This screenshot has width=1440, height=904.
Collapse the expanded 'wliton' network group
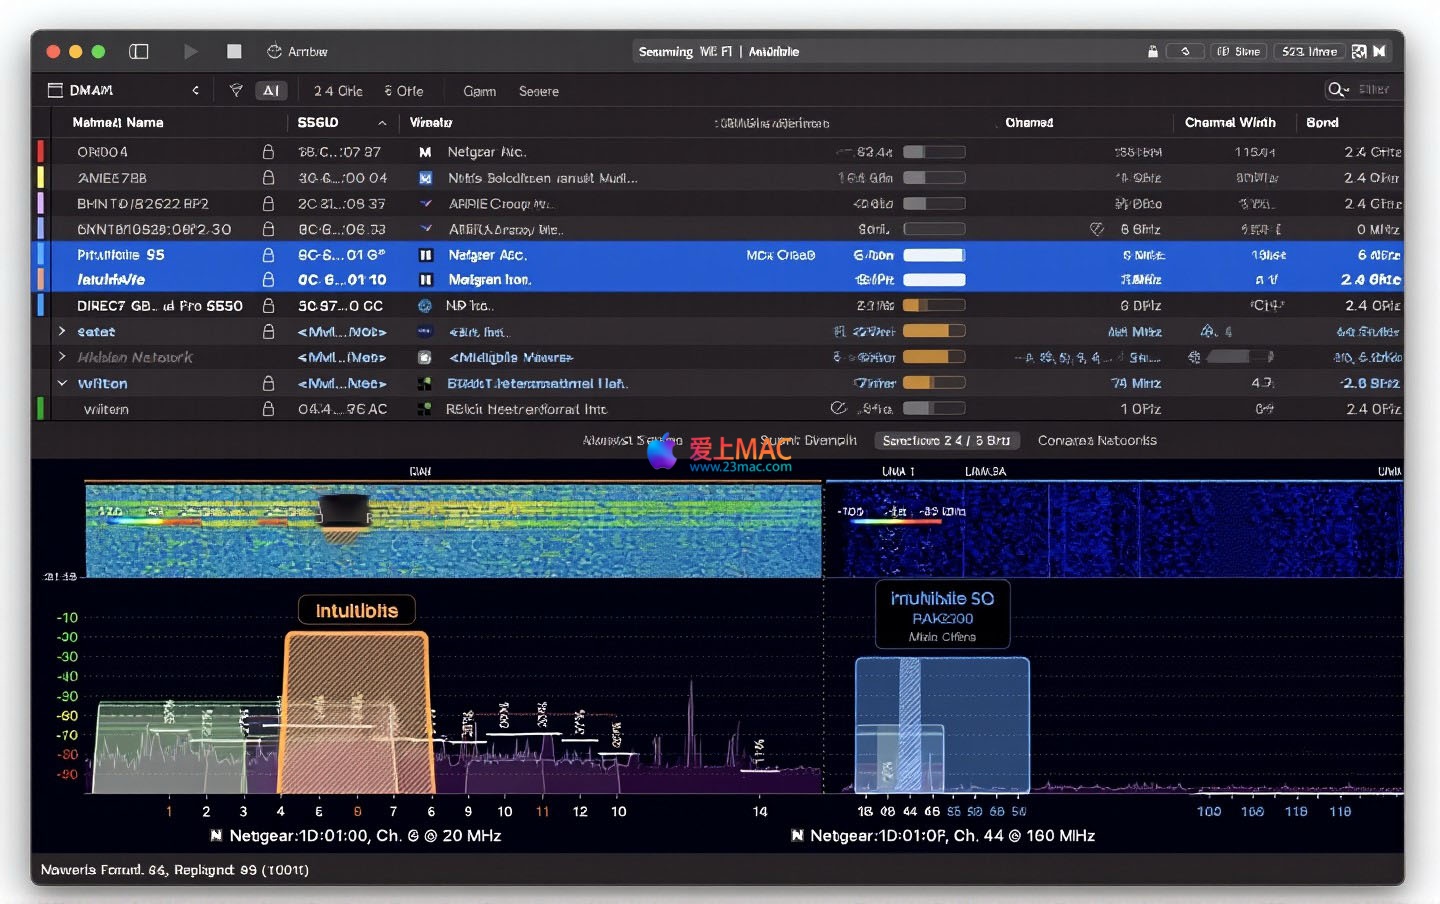click(x=62, y=383)
